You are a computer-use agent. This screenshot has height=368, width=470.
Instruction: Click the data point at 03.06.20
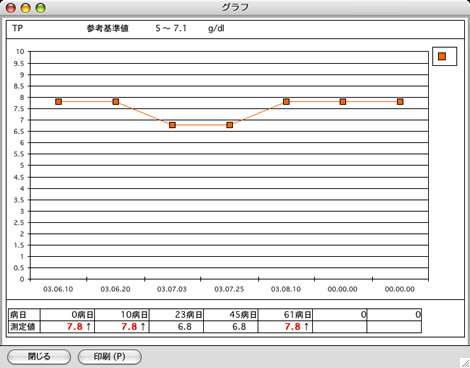116,101
